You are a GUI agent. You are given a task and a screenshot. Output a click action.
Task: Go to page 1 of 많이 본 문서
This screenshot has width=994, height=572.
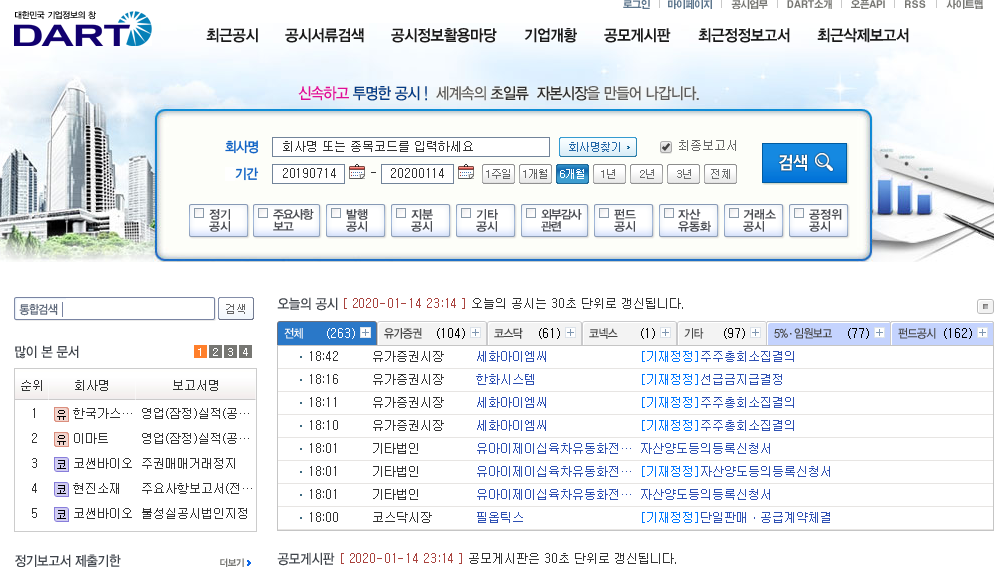click(200, 351)
